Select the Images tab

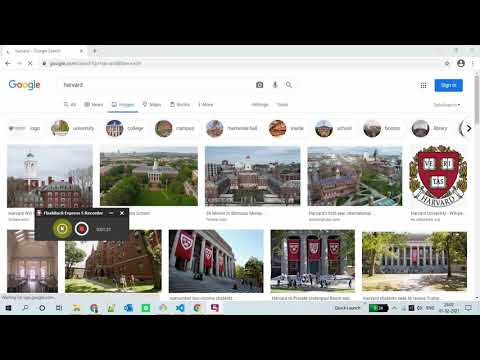tap(122, 104)
